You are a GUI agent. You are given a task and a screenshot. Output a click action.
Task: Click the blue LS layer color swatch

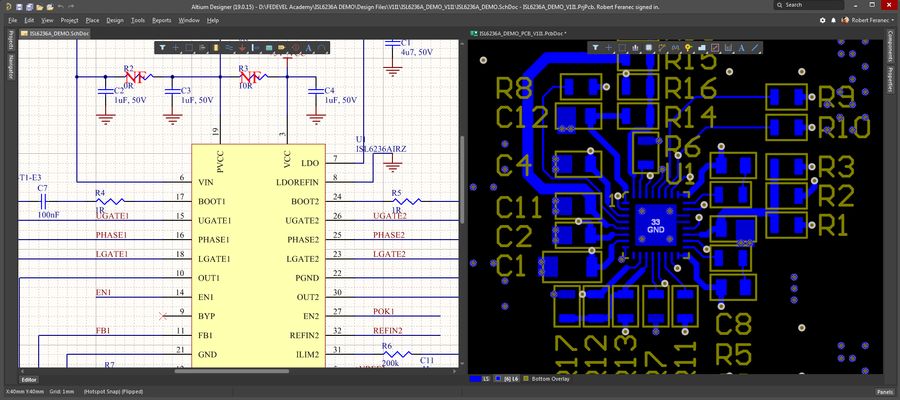475,380
